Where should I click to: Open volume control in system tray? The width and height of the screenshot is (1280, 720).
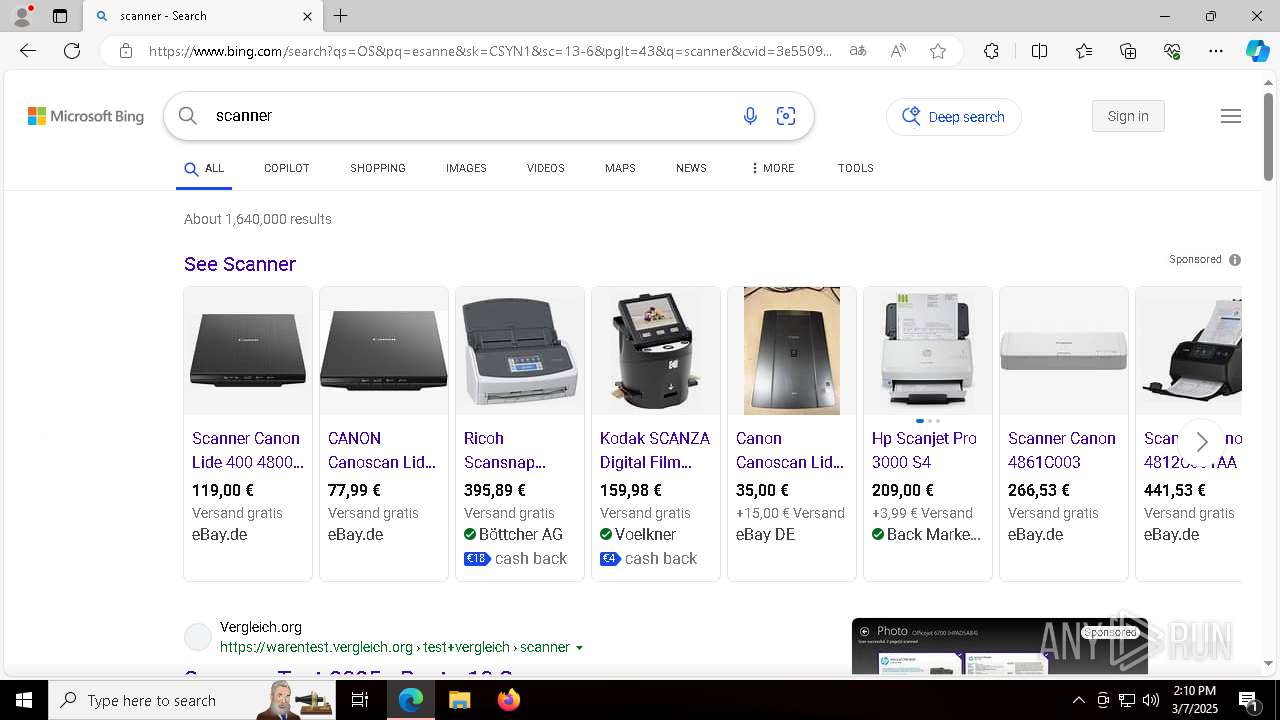[1151, 700]
